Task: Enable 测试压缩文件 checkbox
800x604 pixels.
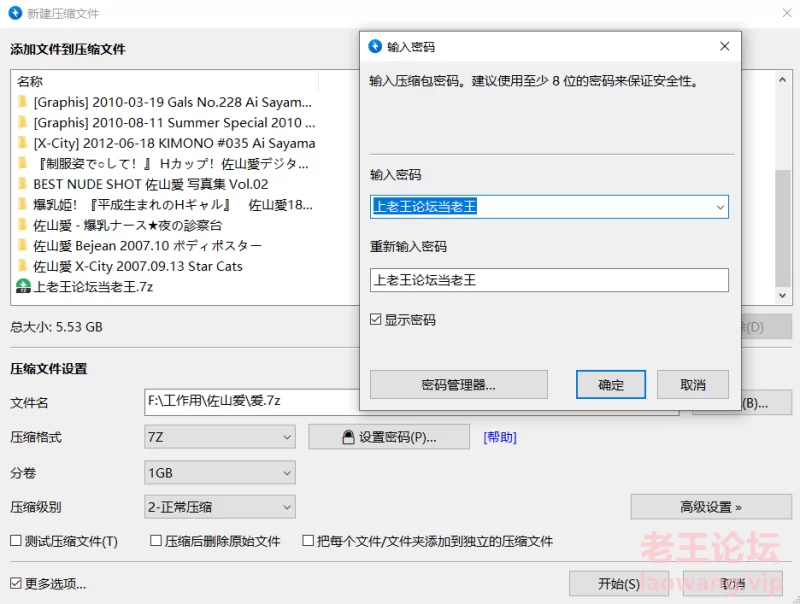Action: click(16, 541)
